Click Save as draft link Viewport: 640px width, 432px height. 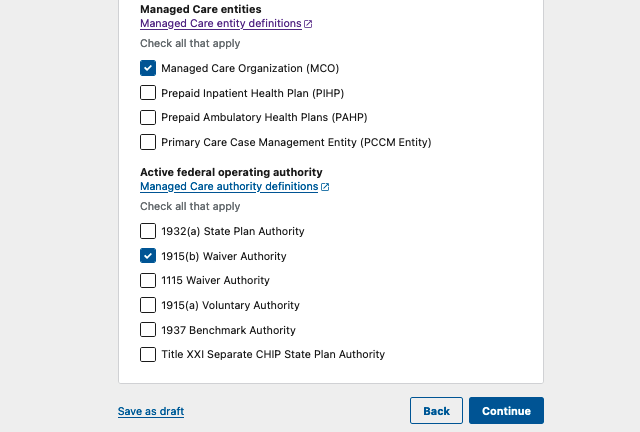click(x=151, y=411)
